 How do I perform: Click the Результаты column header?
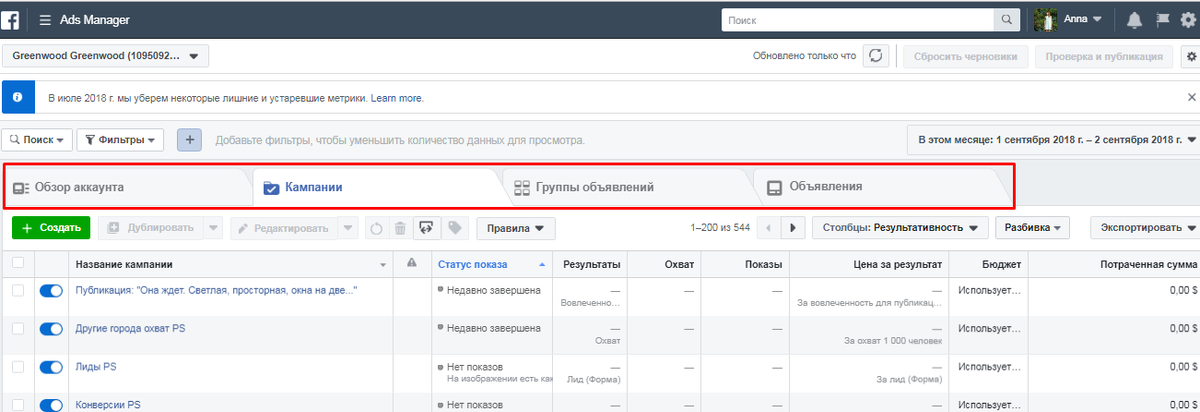coord(591,264)
